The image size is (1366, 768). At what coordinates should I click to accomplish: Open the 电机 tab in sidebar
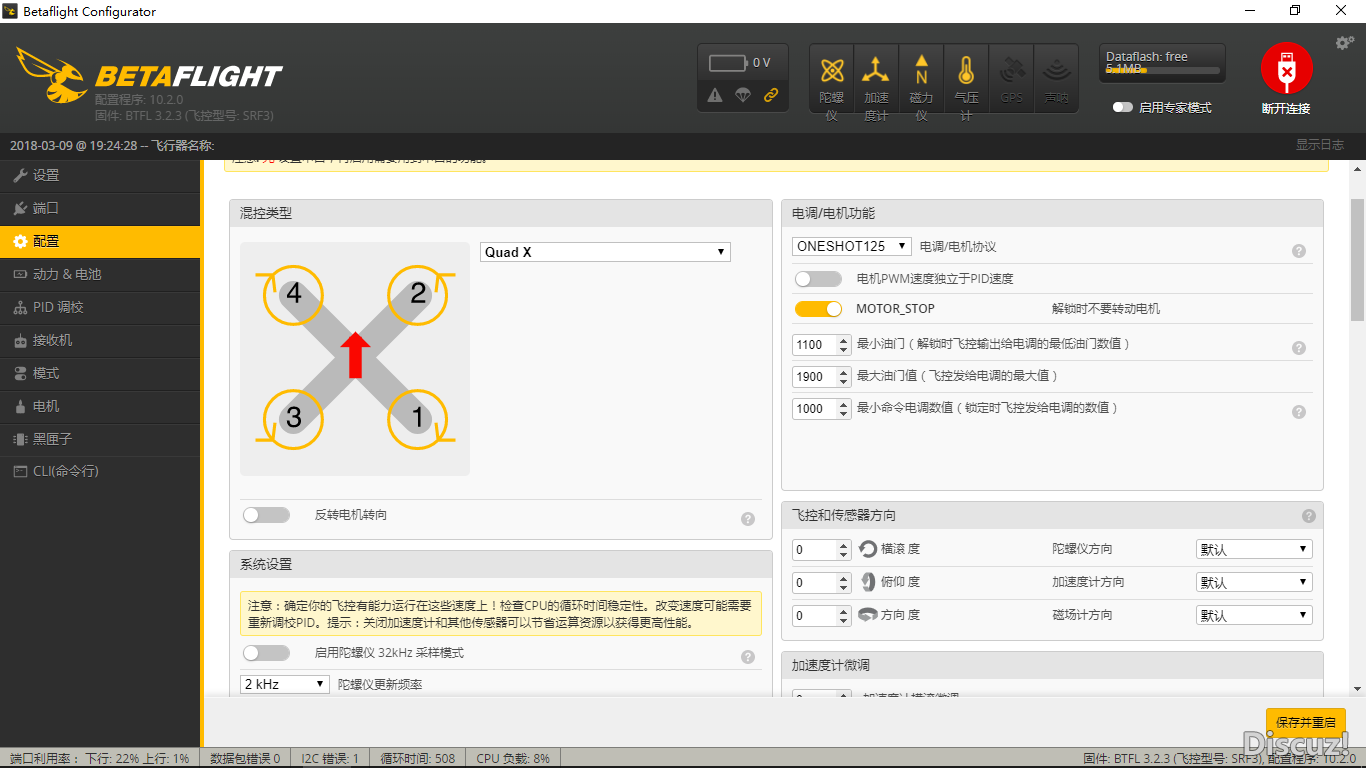click(x=100, y=406)
